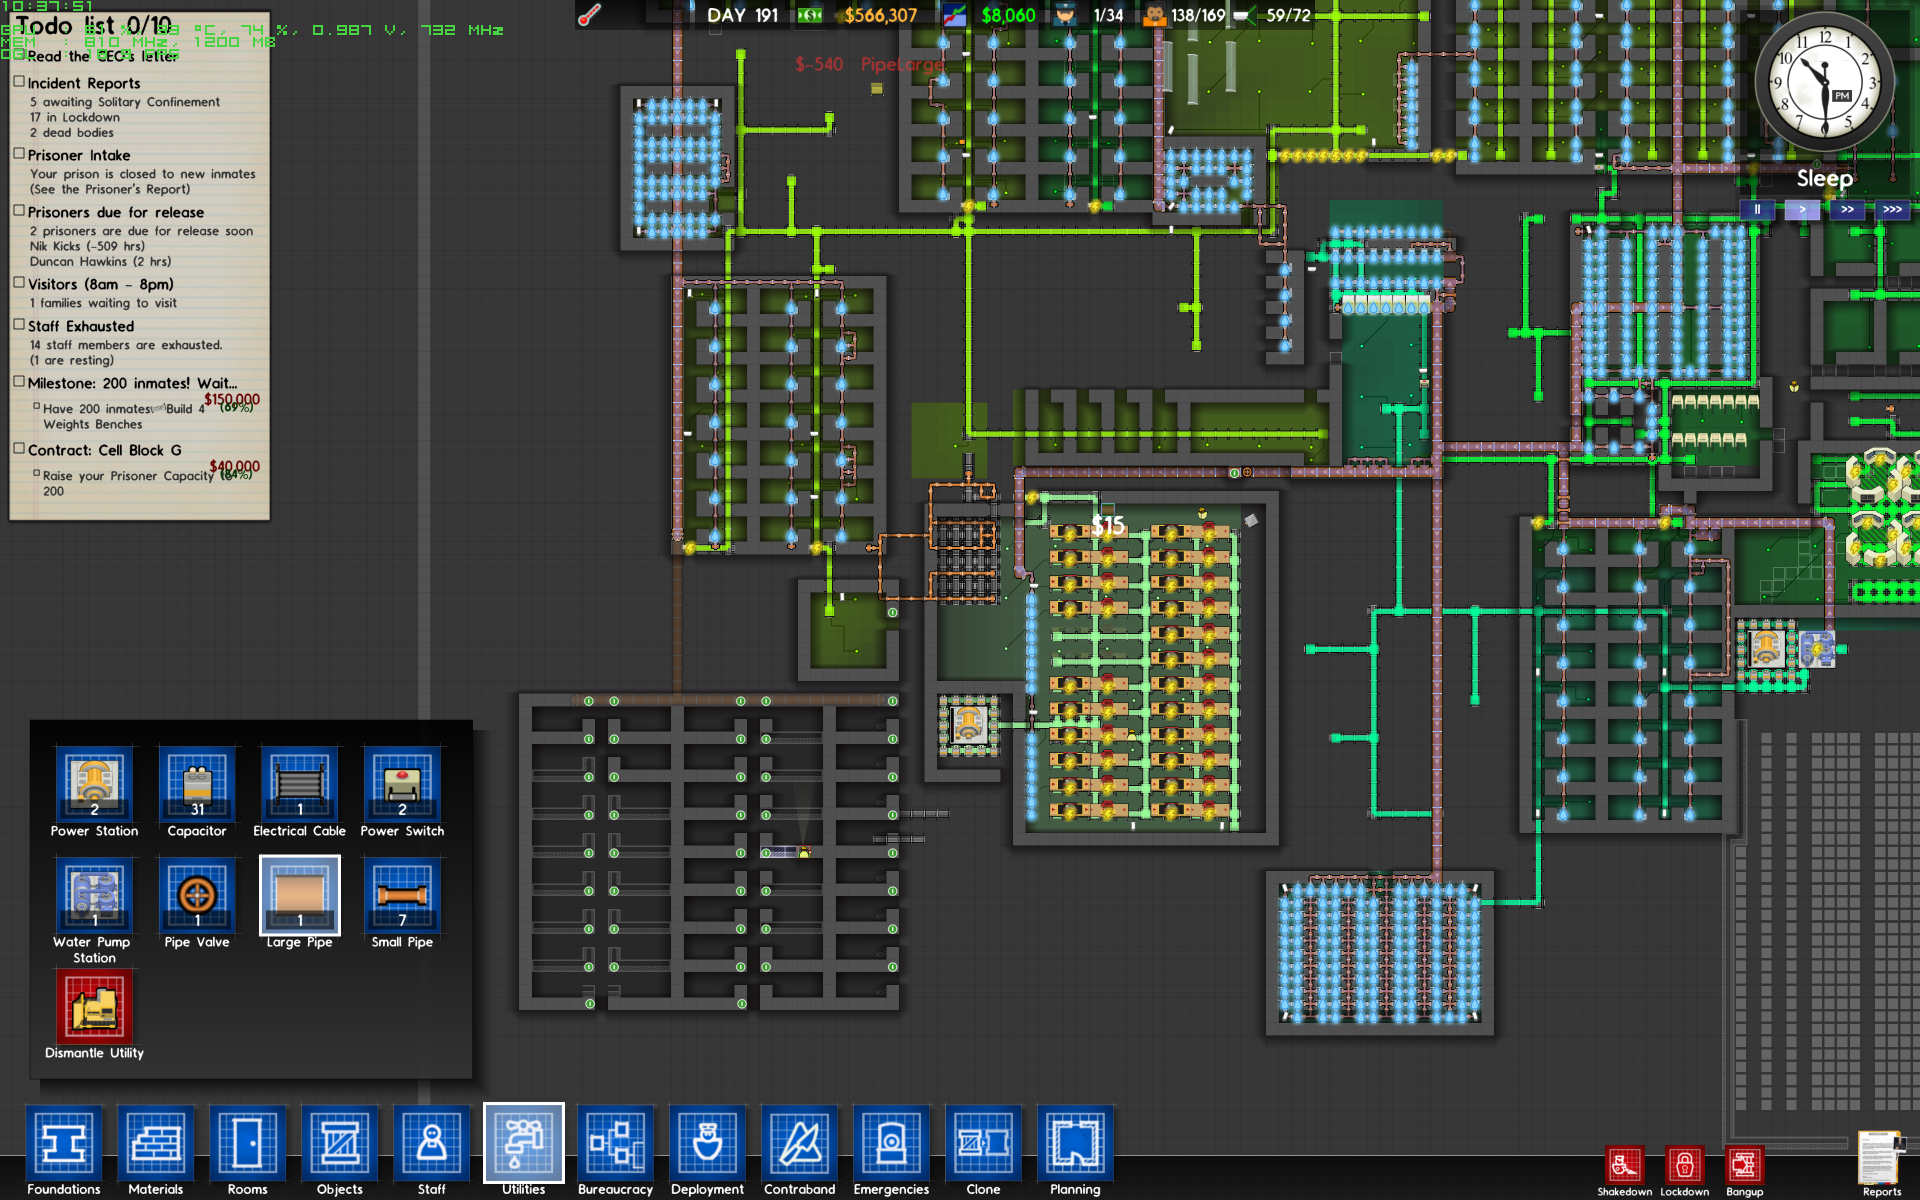
Task: Open the Materials menu
Action: (156, 1141)
